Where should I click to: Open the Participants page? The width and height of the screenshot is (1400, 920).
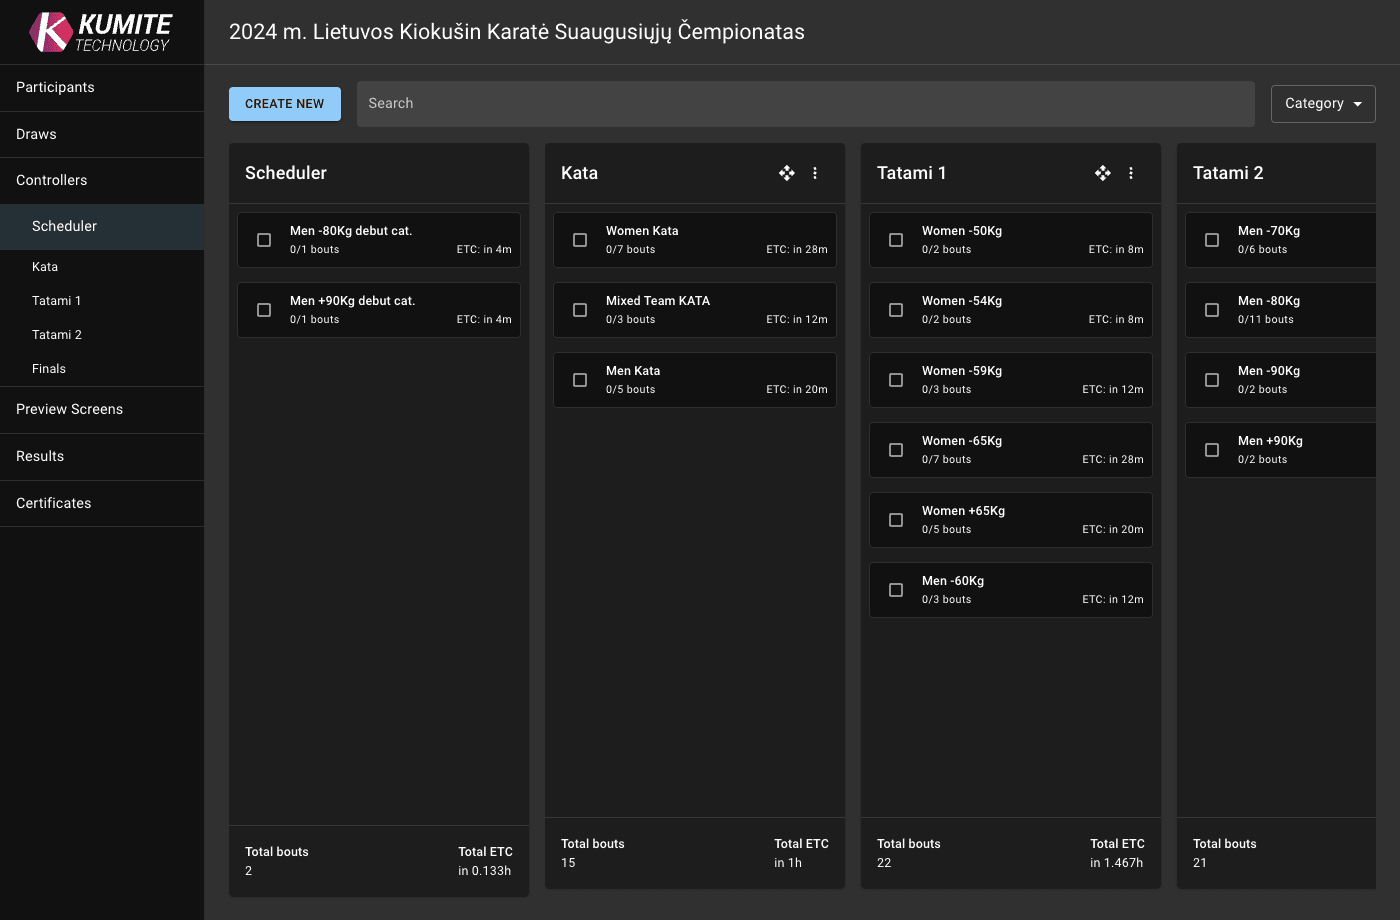point(55,87)
